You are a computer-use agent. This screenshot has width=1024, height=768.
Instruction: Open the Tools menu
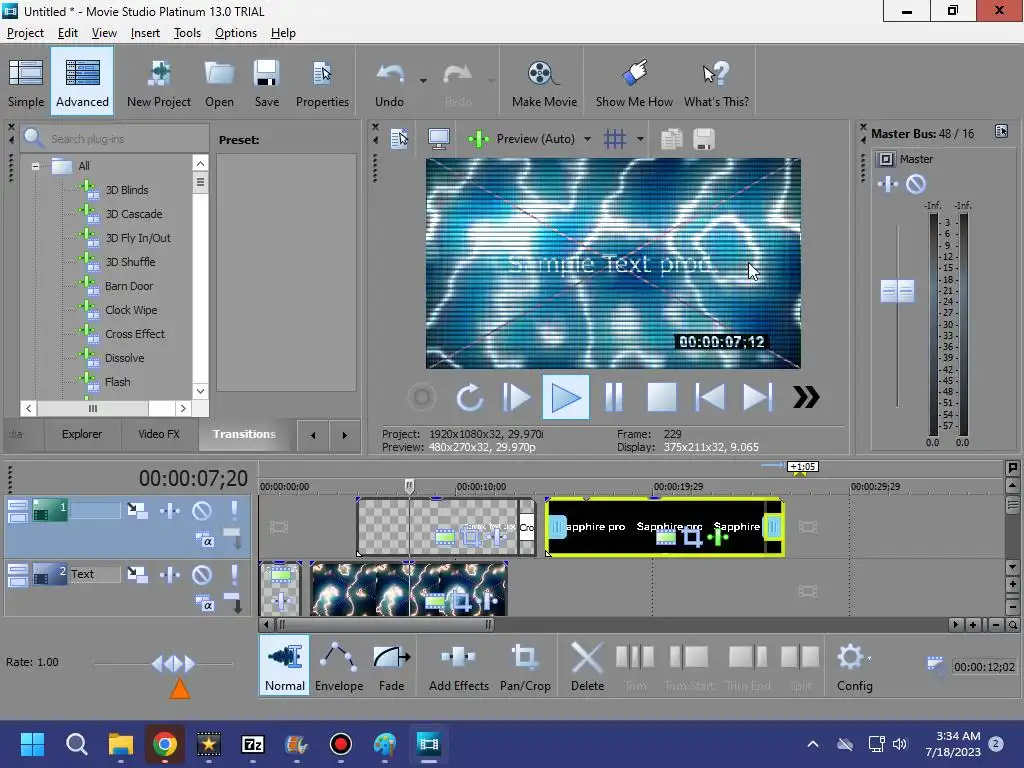[187, 33]
